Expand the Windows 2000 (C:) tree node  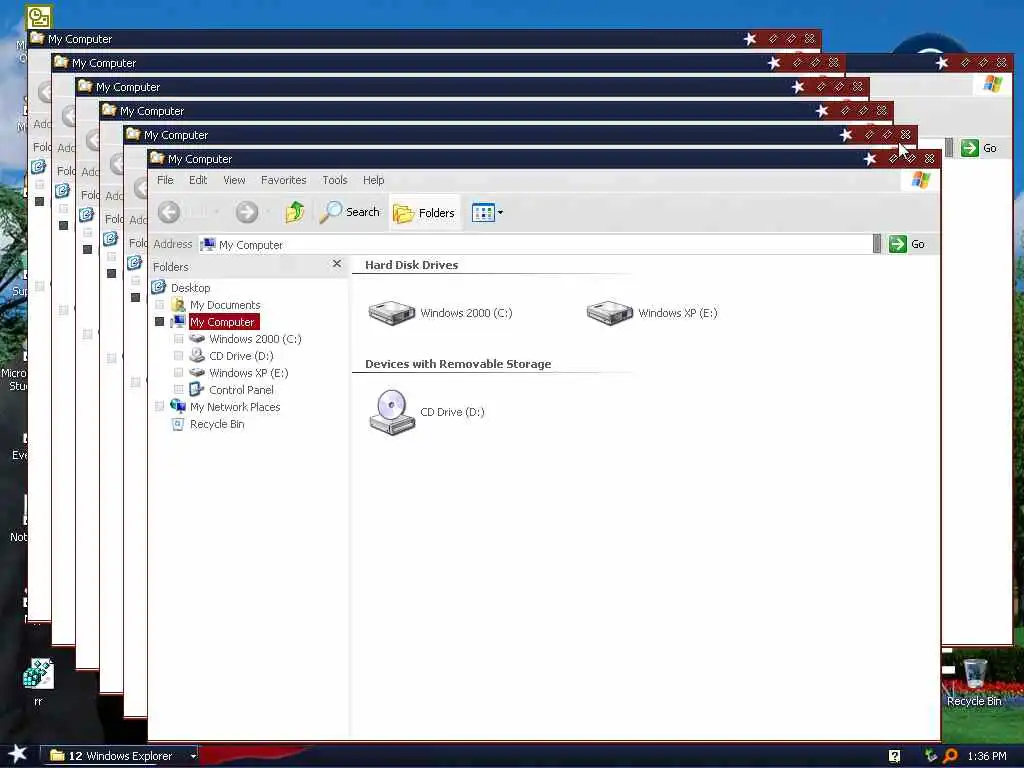(x=178, y=338)
